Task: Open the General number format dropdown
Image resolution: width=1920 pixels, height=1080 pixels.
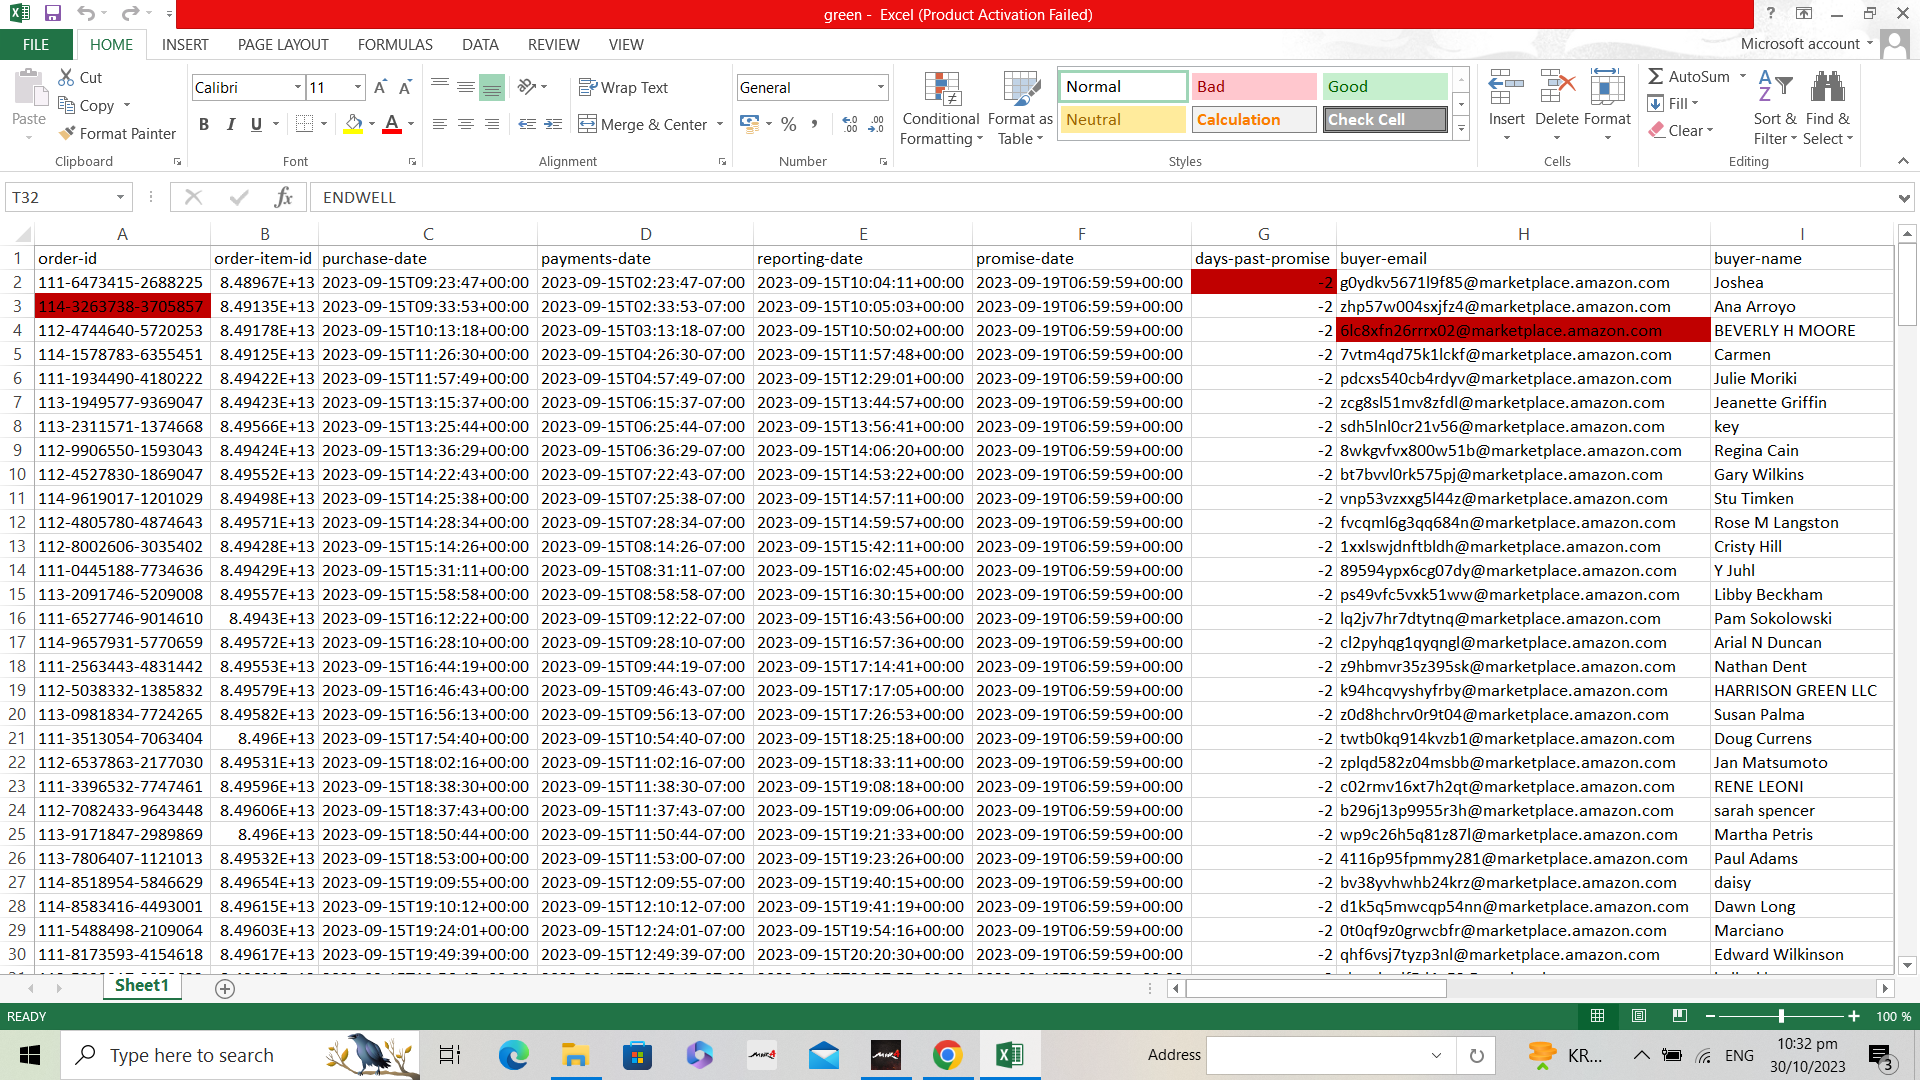Action: [x=880, y=88]
